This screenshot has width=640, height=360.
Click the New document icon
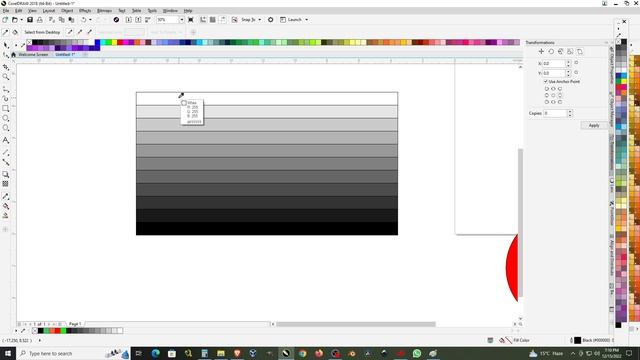(5, 20)
